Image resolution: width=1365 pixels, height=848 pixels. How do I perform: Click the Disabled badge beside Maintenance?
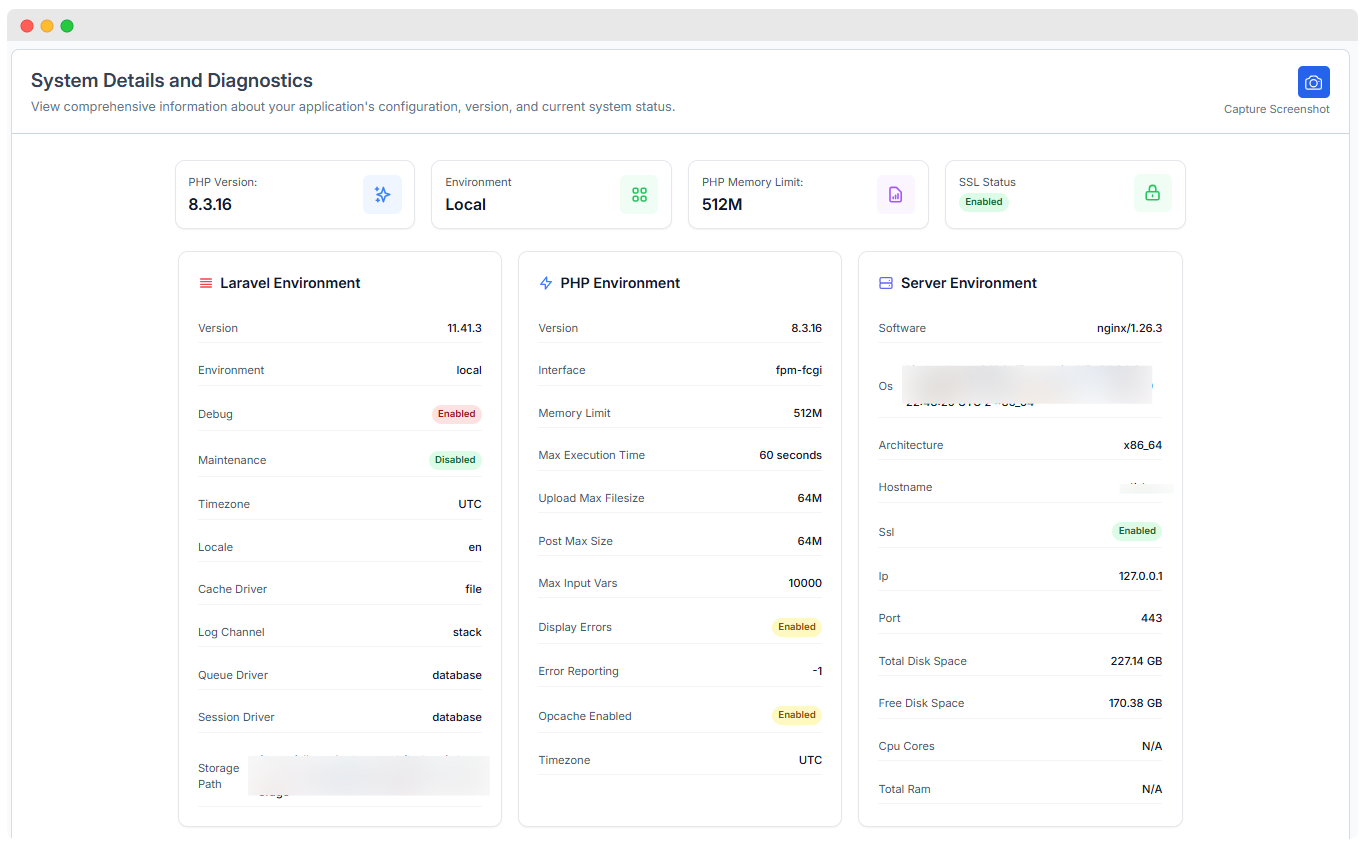[x=455, y=460]
